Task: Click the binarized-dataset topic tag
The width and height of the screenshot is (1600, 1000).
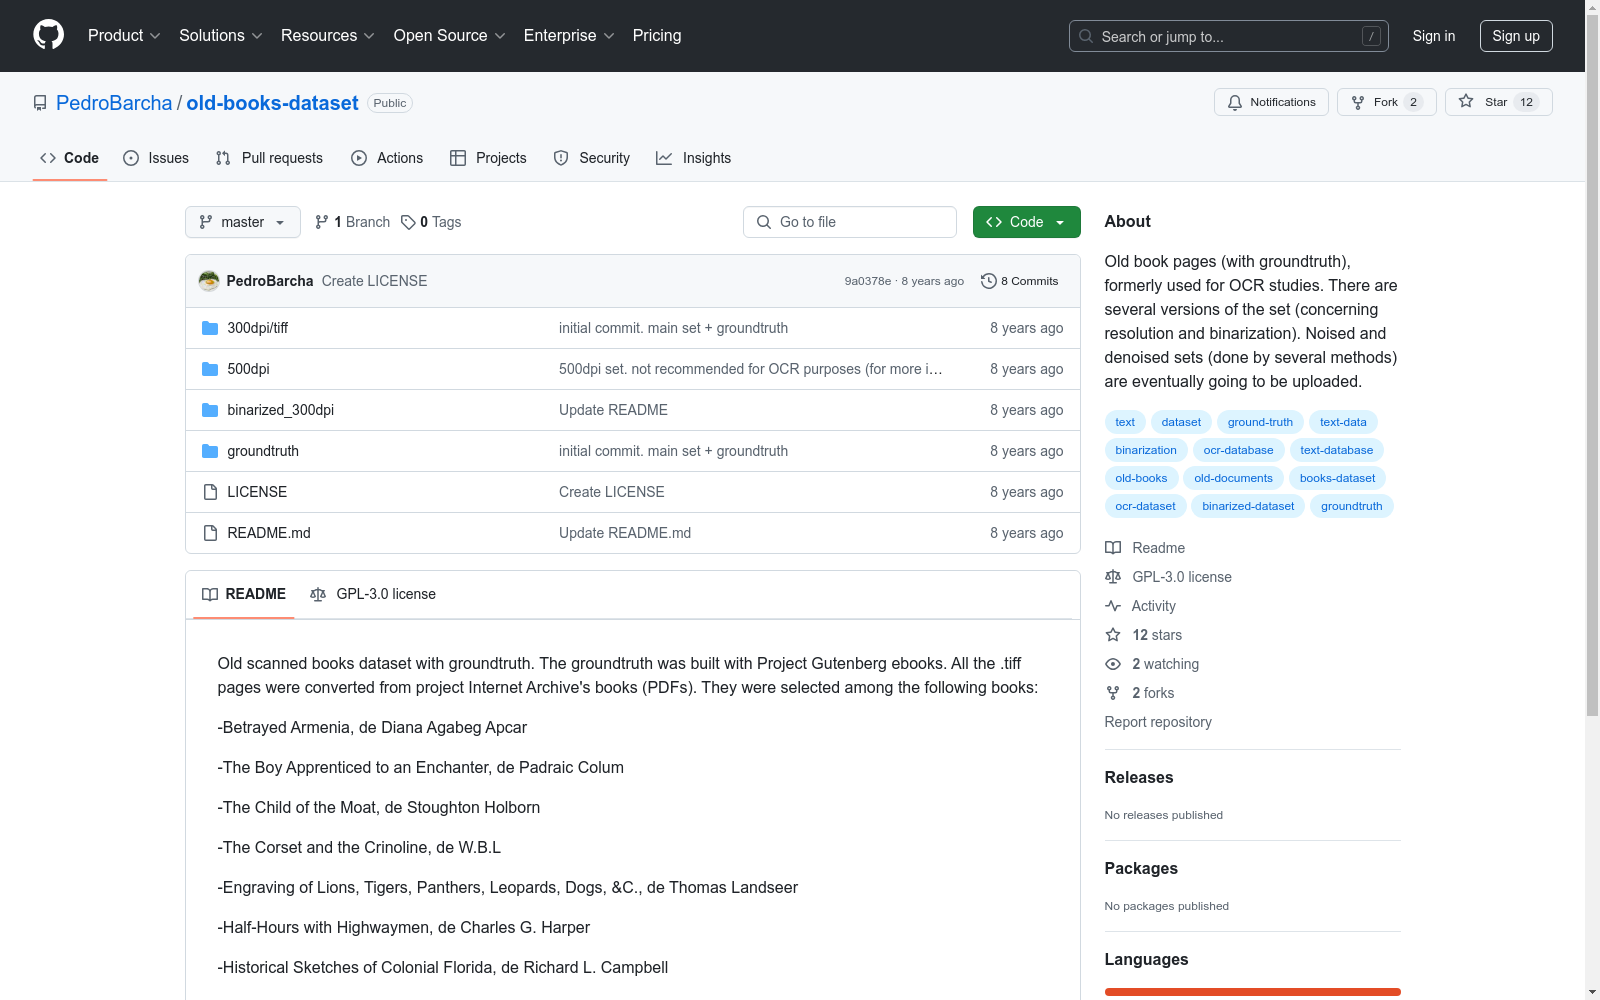Action: point(1248,506)
